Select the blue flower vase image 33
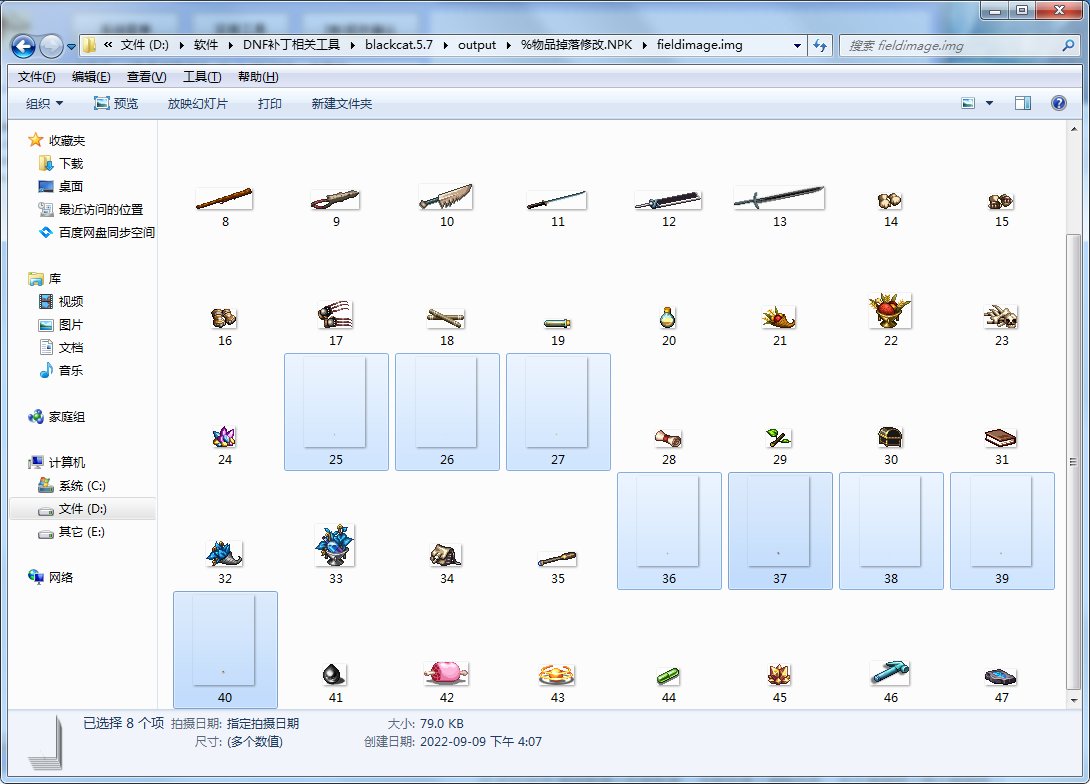 (x=334, y=545)
